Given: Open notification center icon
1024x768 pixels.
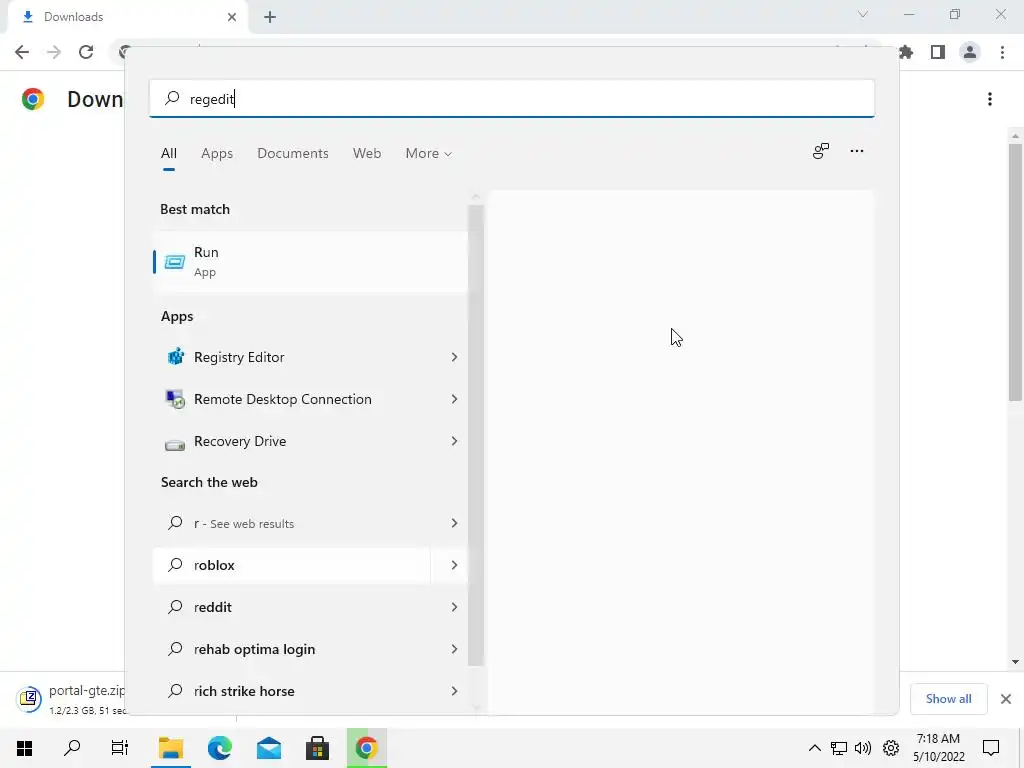Looking at the screenshot, I should 991,748.
